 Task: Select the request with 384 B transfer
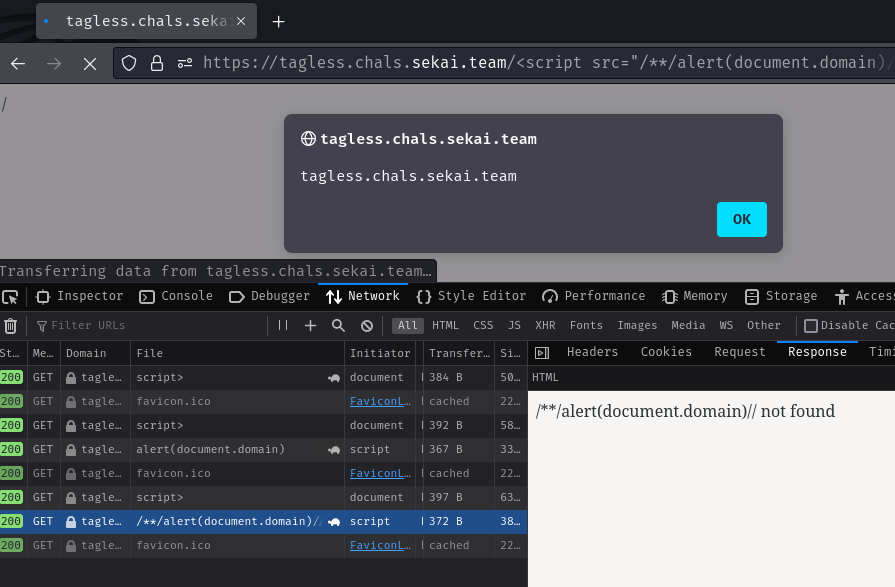pyautogui.click(x=263, y=377)
